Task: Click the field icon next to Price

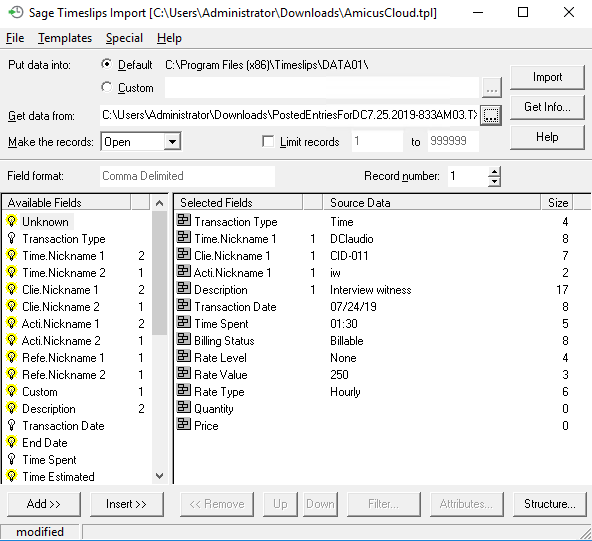Action: coord(184,424)
